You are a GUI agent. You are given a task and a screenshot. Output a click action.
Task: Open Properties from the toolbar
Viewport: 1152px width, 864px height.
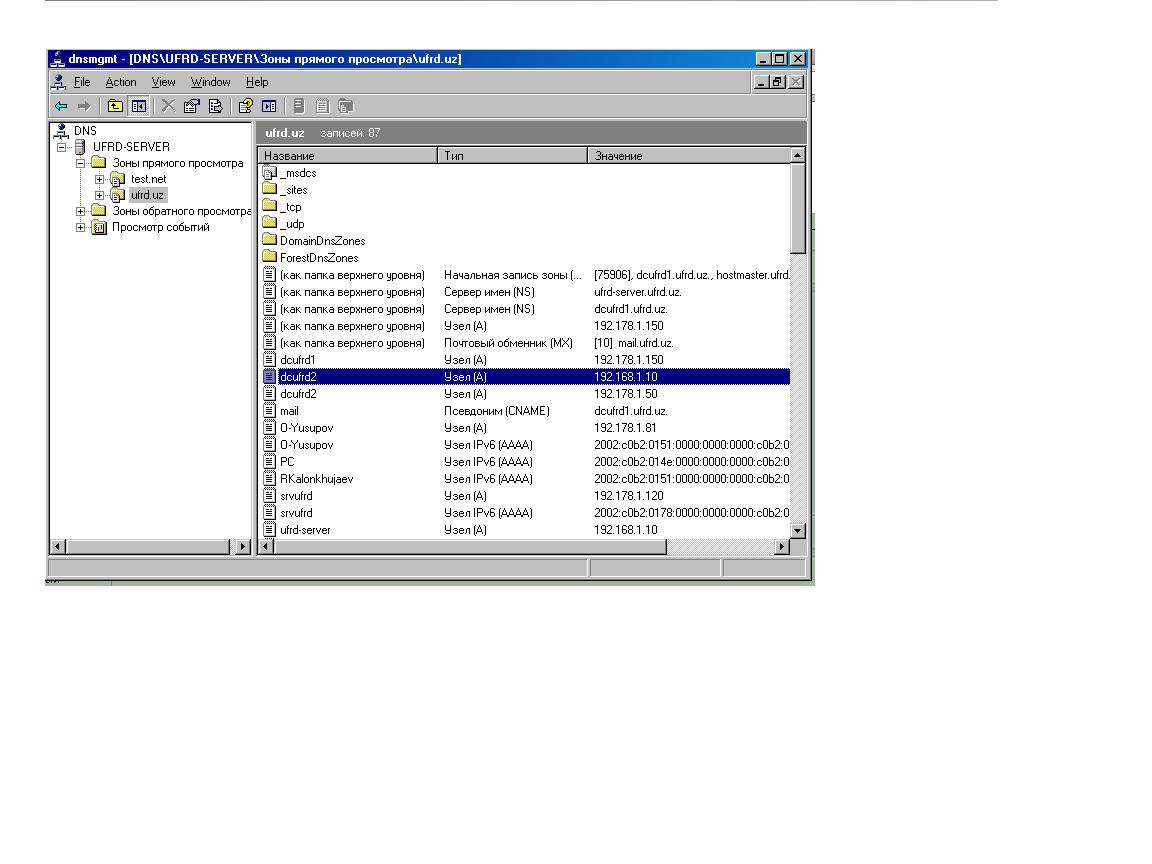coord(192,107)
